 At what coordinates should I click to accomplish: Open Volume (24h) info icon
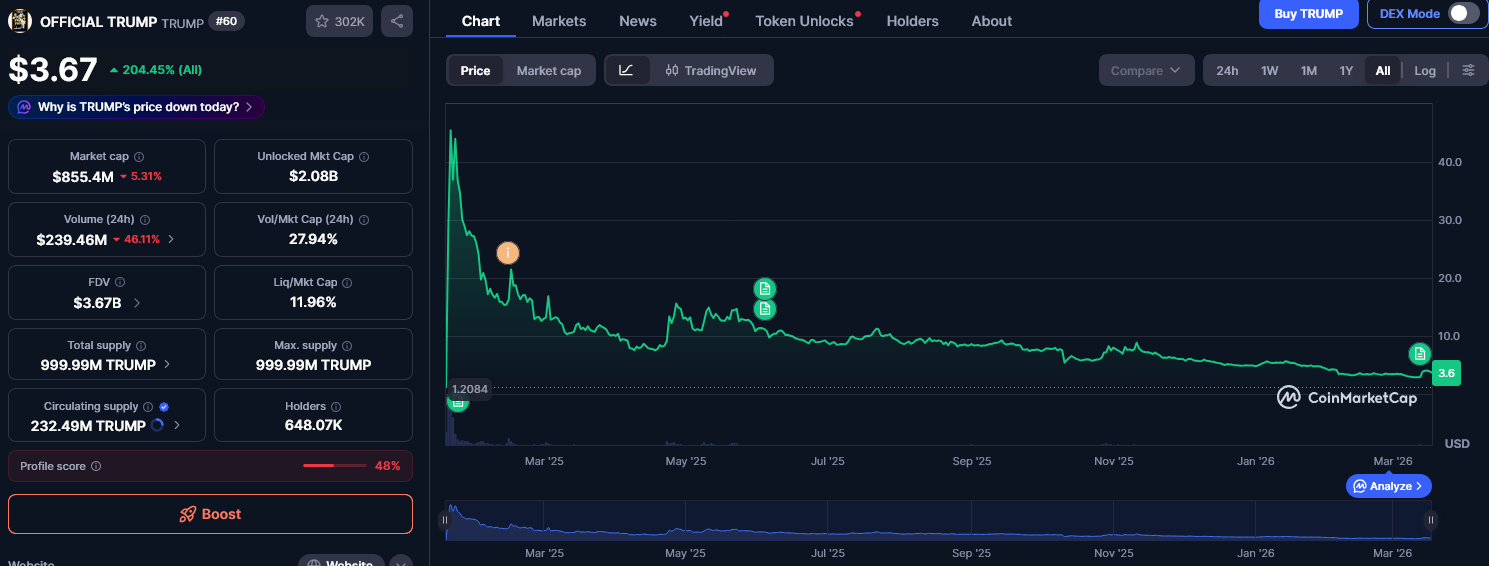(x=145, y=220)
